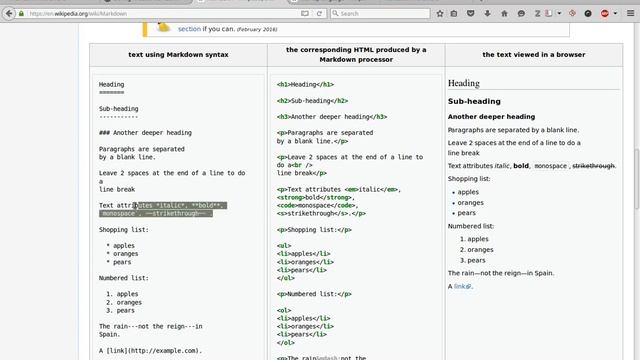This screenshot has width=640, height=360.
Task: Click the '<ol>' opening tag line
Action: (x=284, y=310)
